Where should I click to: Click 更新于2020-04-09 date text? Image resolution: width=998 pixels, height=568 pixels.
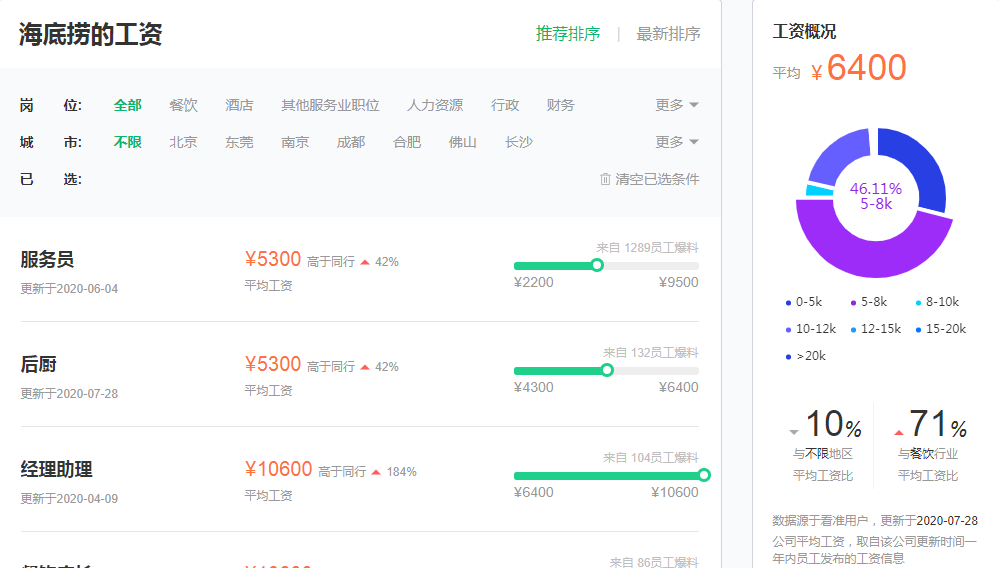click(69, 499)
